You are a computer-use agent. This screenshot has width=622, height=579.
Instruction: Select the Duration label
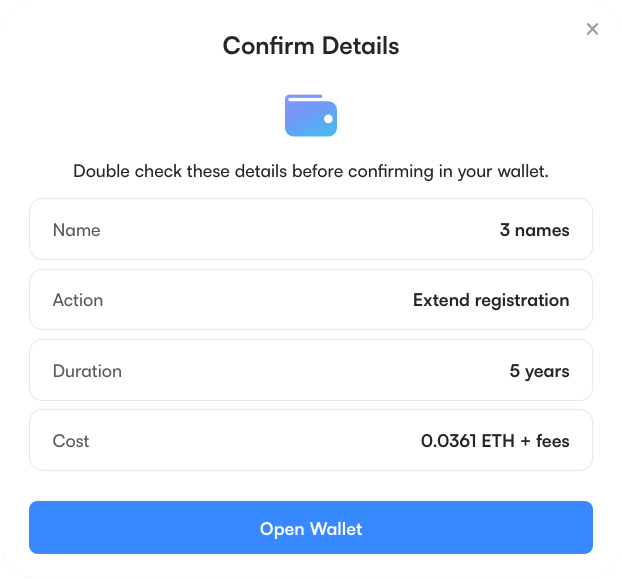[x=87, y=371]
